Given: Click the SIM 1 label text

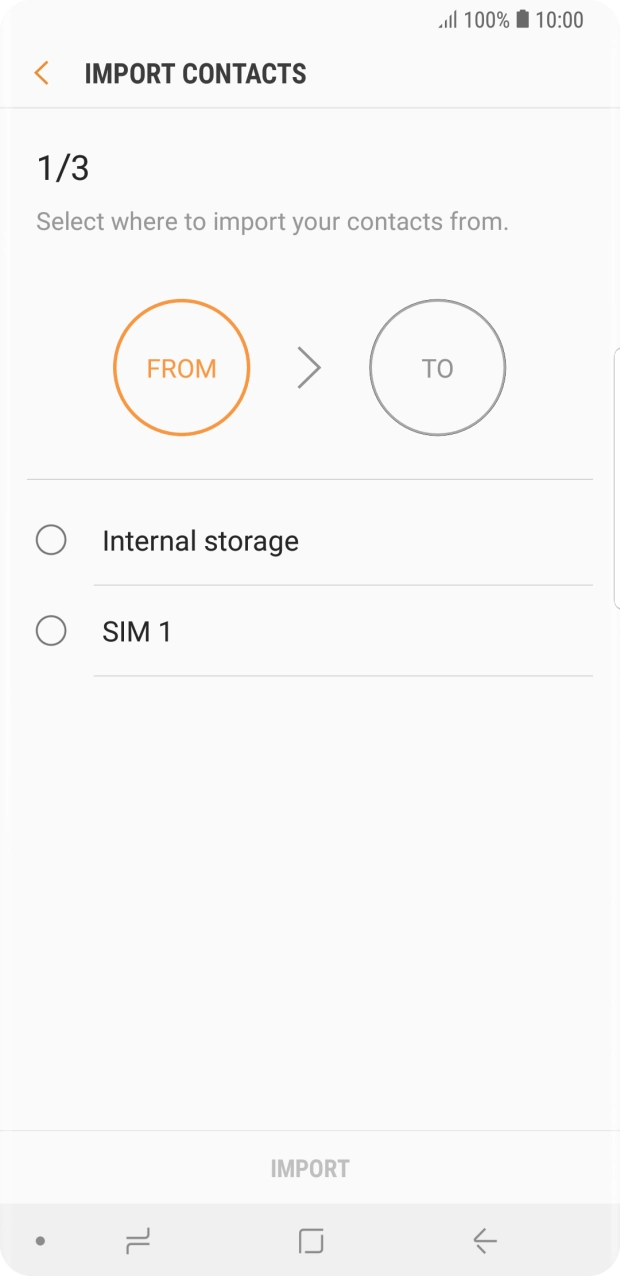Looking at the screenshot, I should coord(136,632).
